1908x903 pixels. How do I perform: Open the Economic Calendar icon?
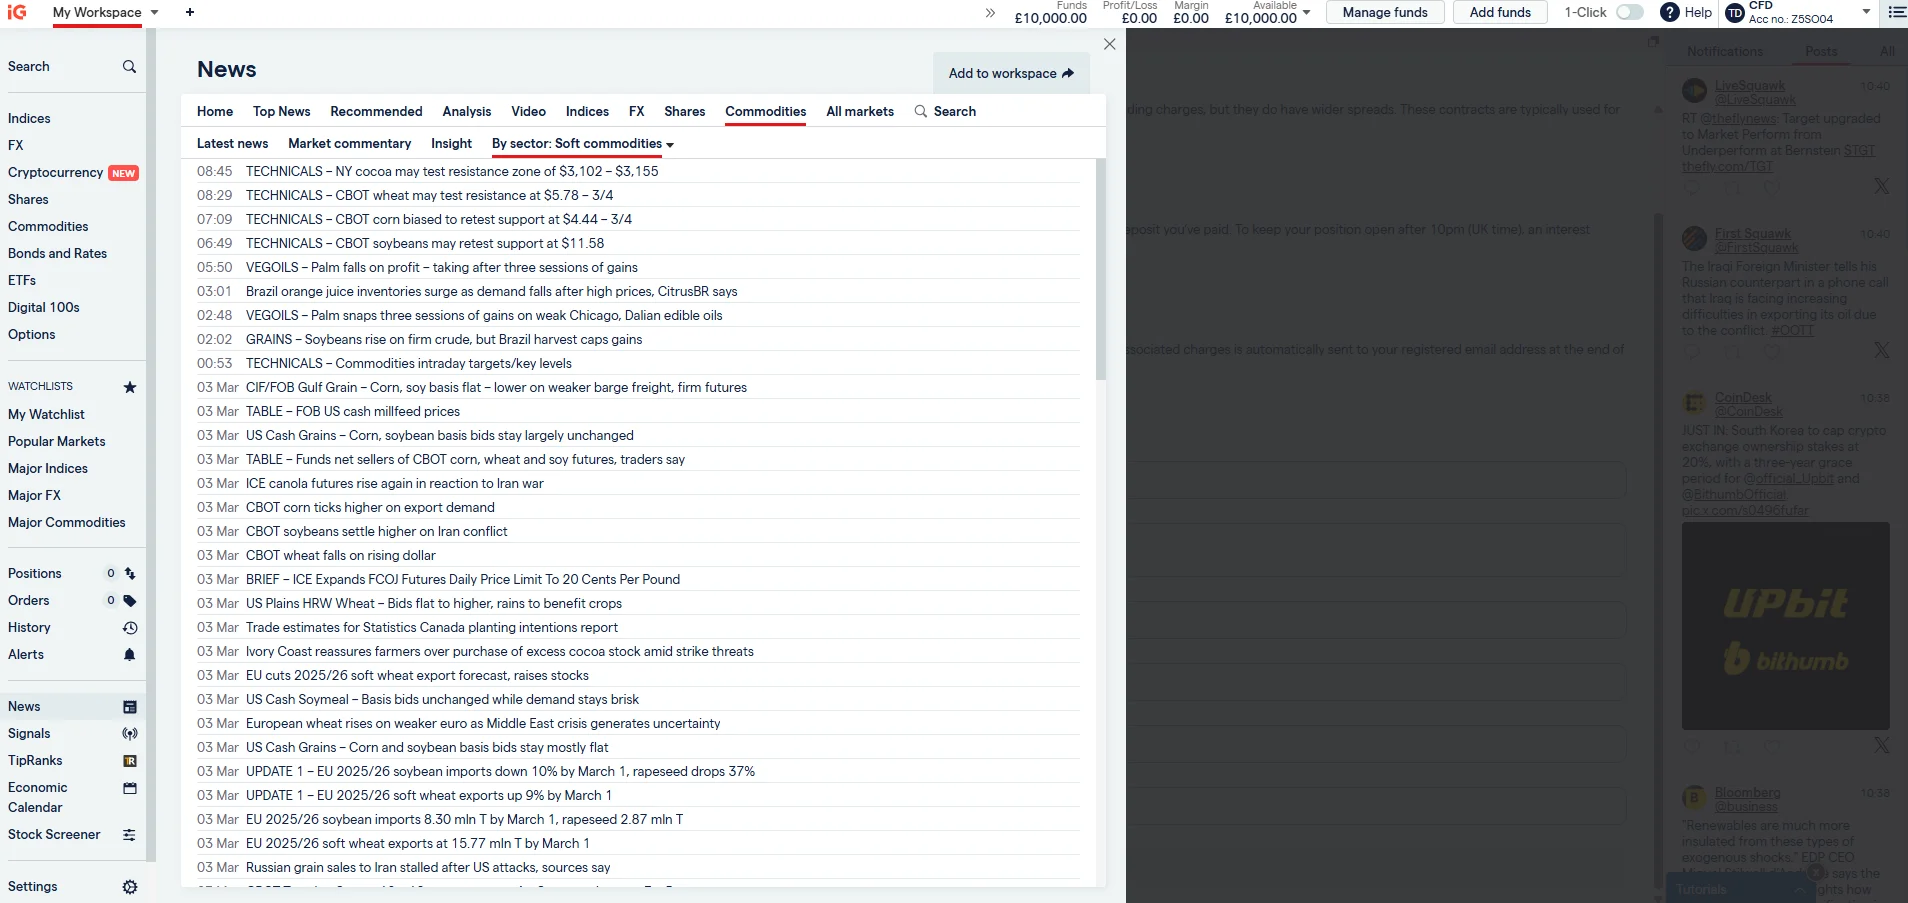(129, 788)
